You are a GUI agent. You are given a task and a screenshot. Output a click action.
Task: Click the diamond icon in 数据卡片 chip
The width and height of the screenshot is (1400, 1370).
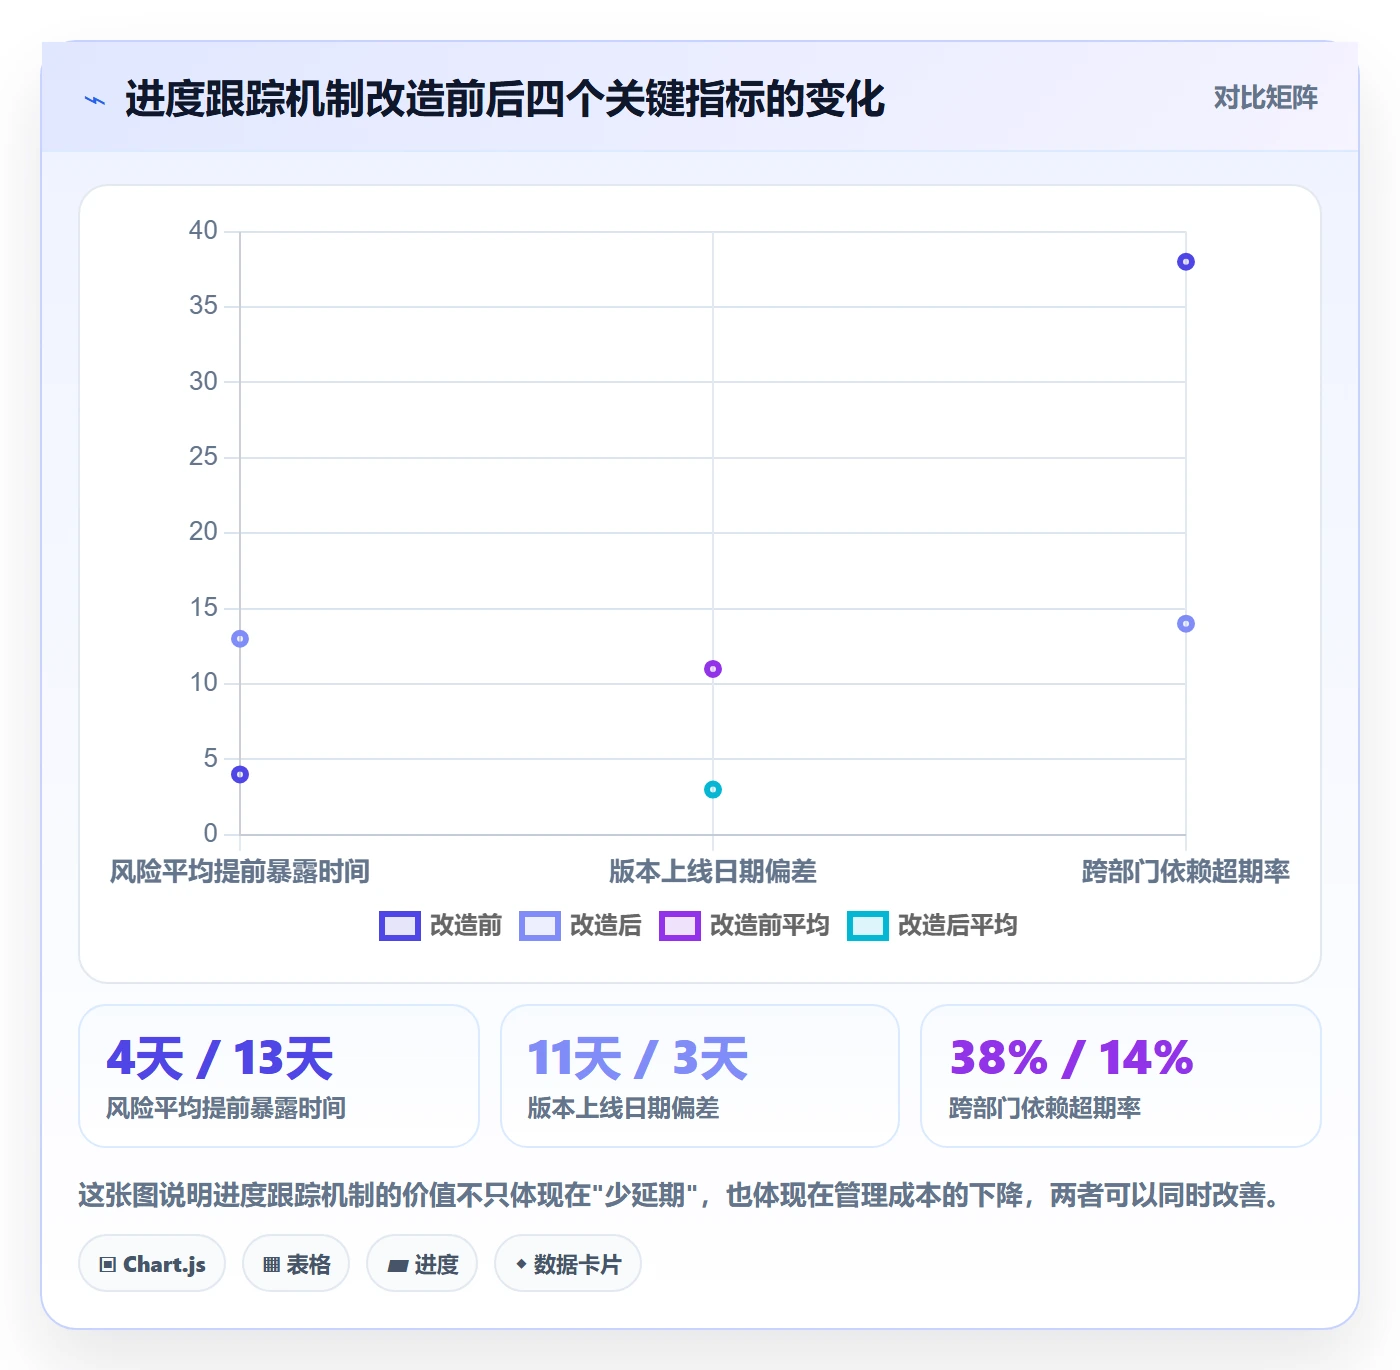tap(521, 1264)
